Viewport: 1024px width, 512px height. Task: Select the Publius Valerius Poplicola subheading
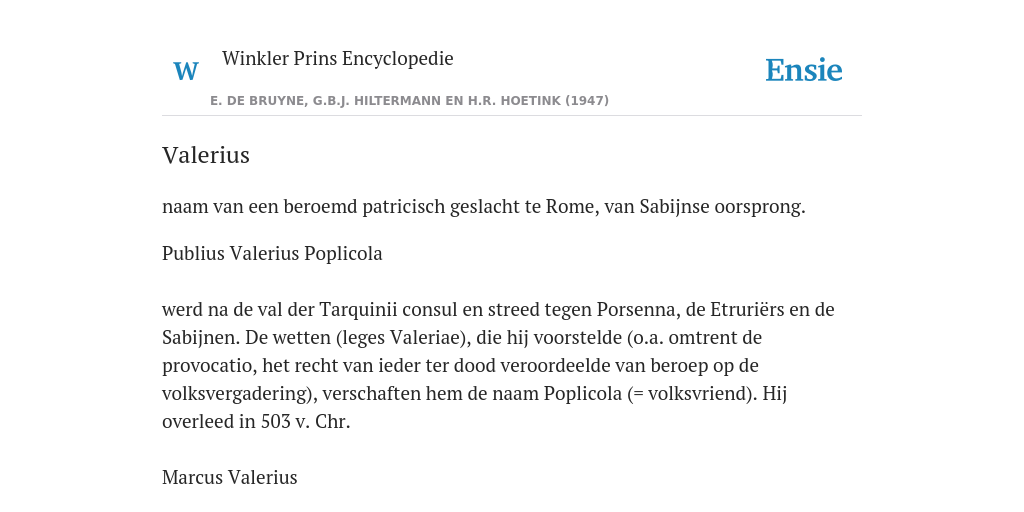point(272,253)
